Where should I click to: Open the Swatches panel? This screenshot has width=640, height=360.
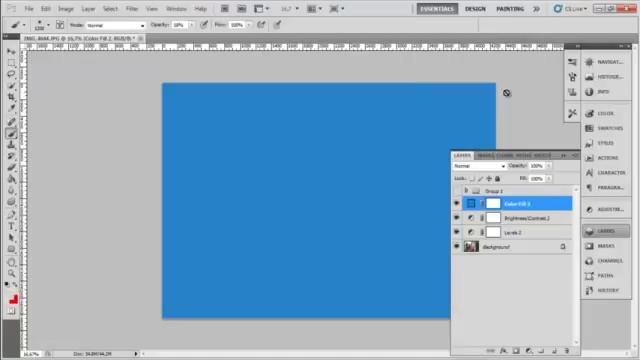click(x=605, y=128)
